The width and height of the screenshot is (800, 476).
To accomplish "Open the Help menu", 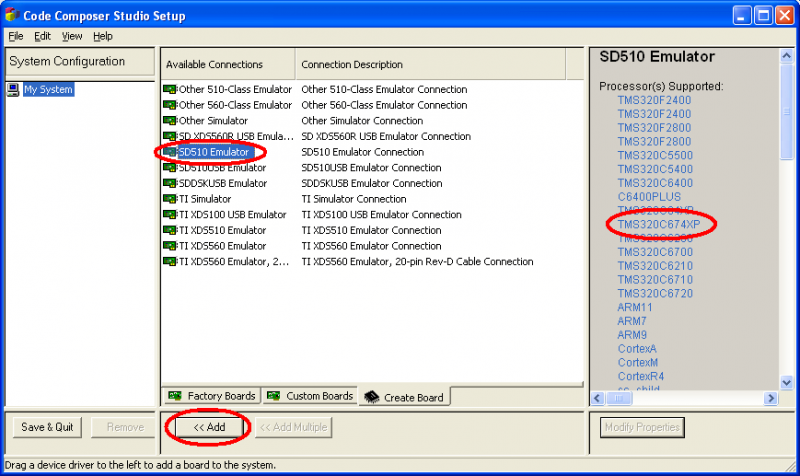I will click(103, 36).
